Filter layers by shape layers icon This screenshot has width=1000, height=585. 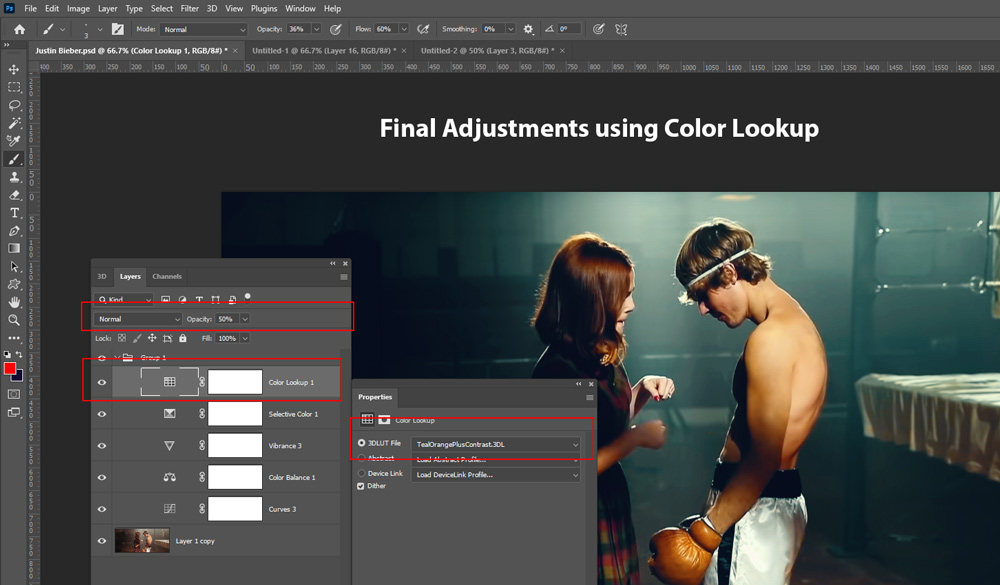click(216, 299)
